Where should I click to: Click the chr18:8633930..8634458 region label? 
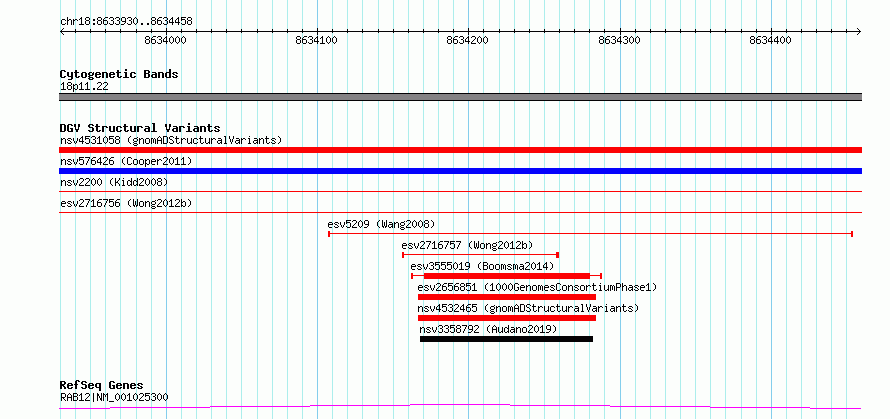tap(126, 22)
